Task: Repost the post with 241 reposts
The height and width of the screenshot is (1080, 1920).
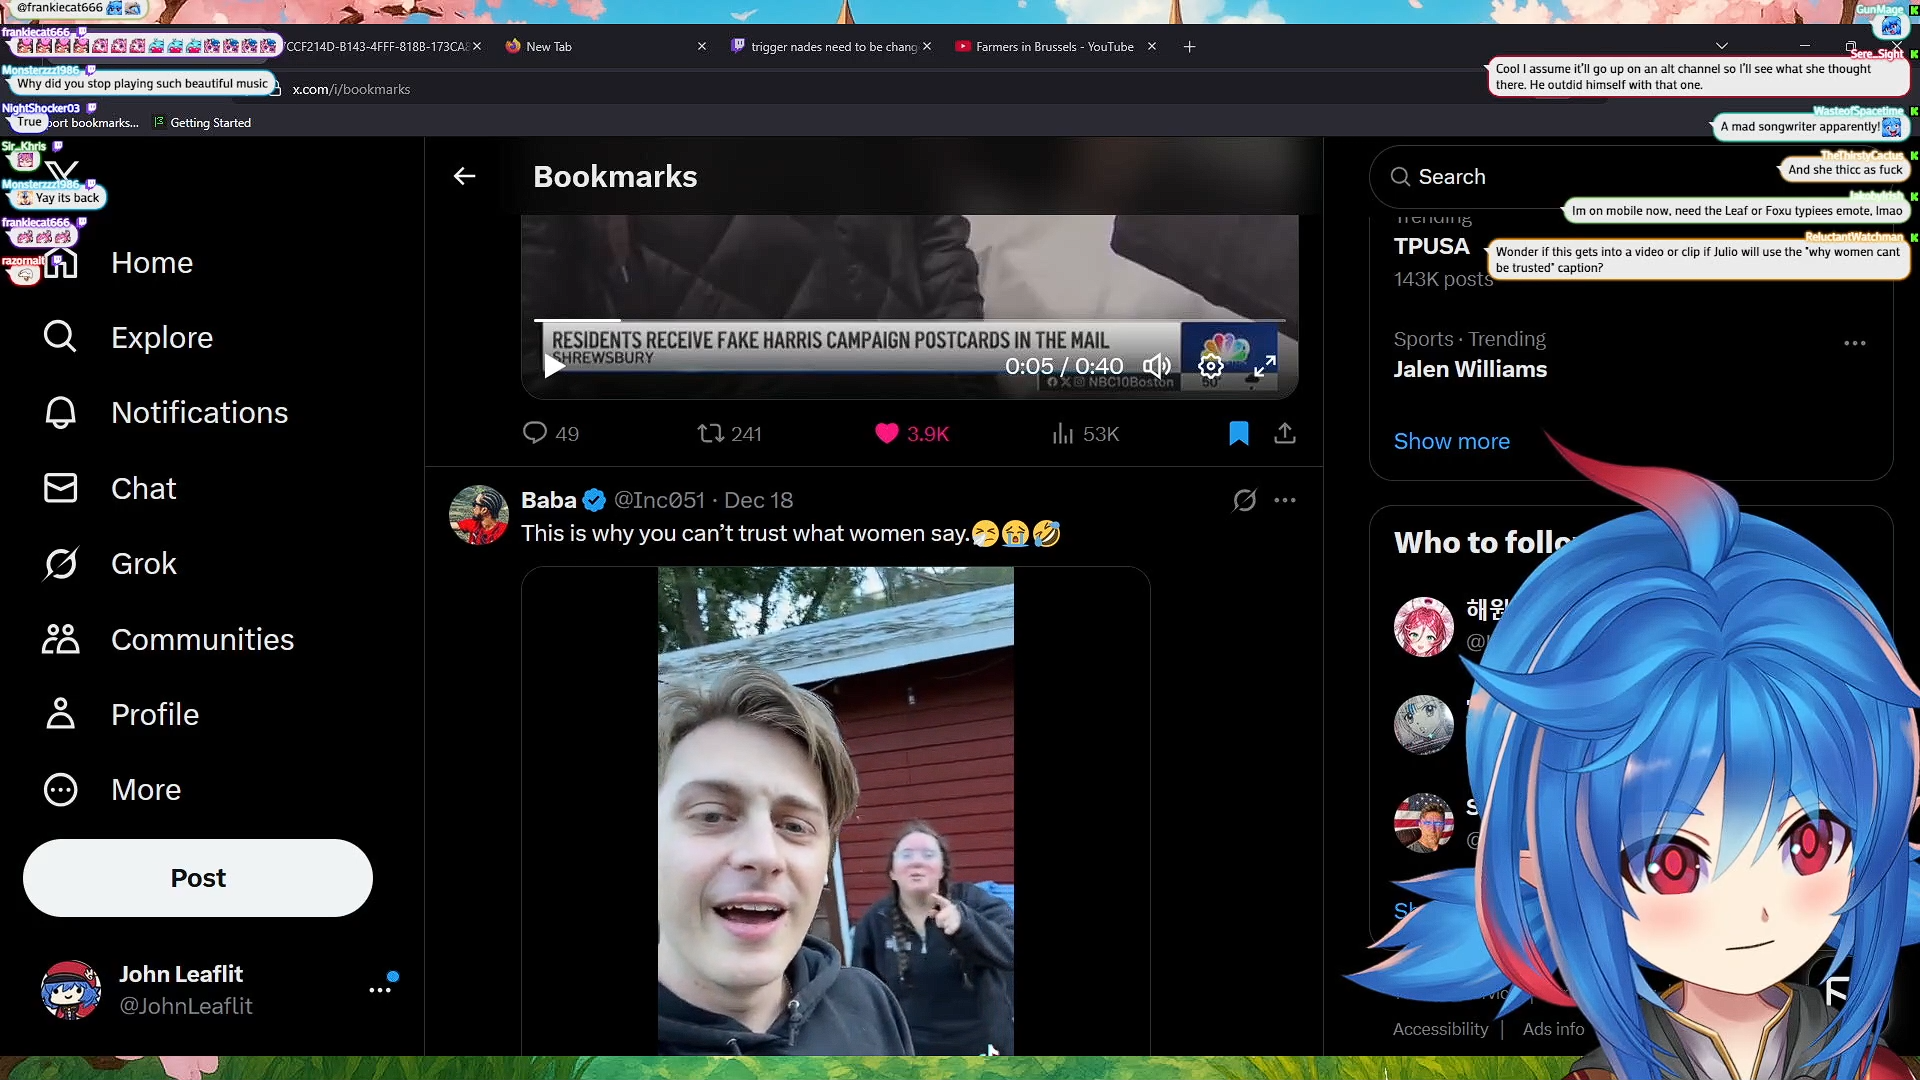Action: 711,433
